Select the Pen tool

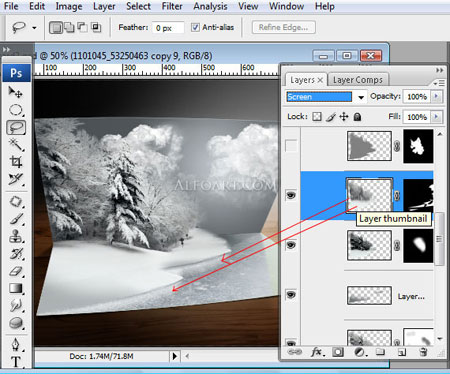(15, 344)
